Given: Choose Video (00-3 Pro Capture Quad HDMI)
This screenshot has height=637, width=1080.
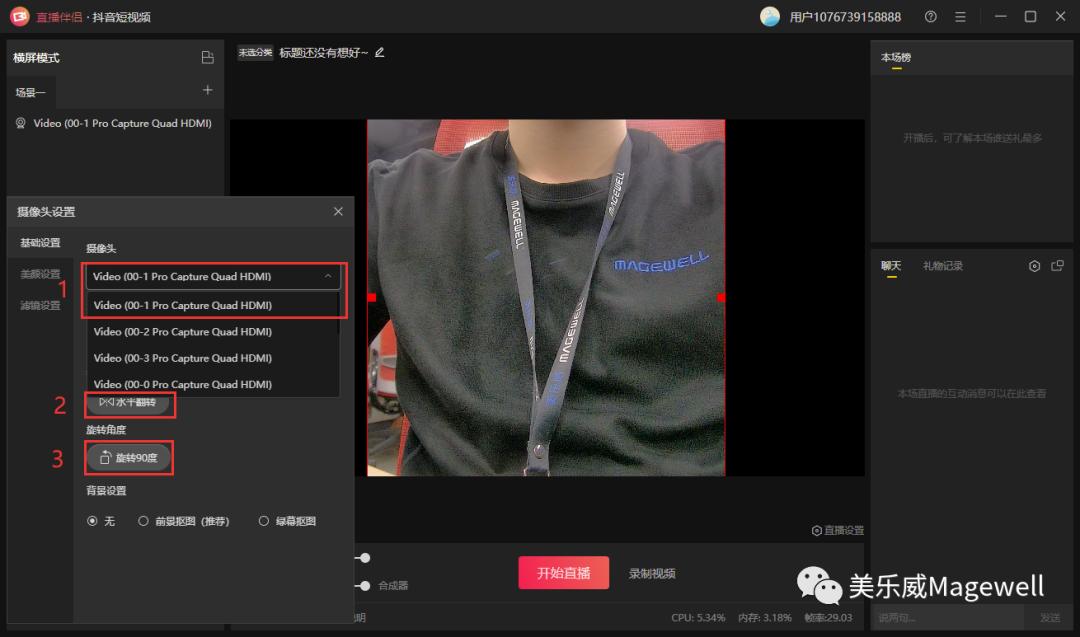Looking at the screenshot, I should (x=183, y=357).
